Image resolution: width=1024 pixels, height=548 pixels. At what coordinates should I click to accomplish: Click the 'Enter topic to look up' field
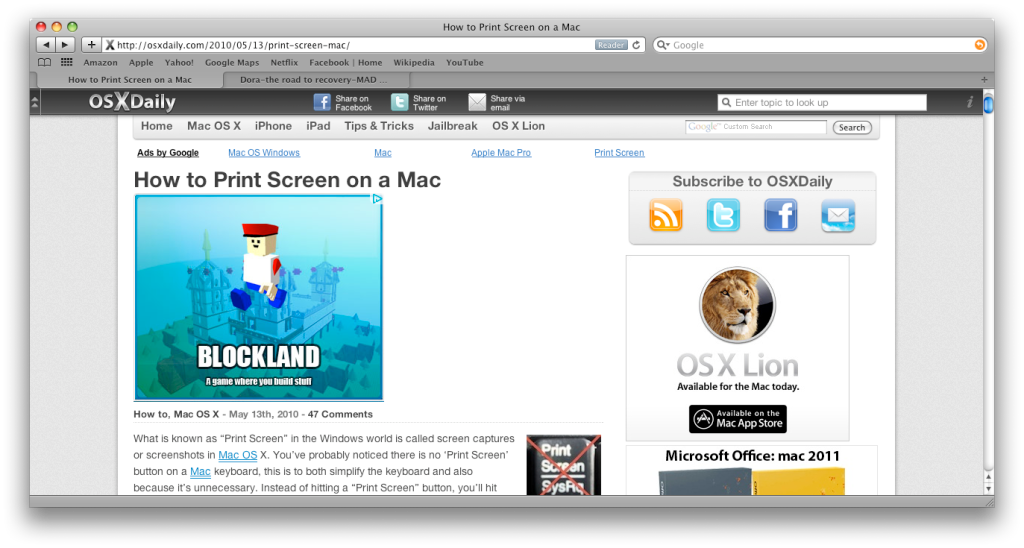pyautogui.click(x=822, y=103)
